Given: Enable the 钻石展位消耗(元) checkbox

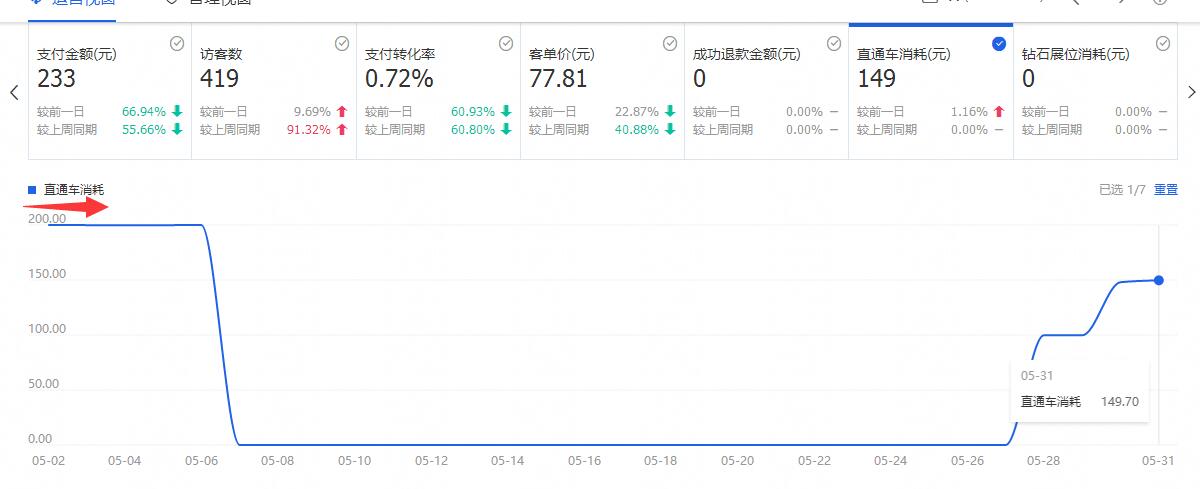Looking at the screenshot, I should tap(1162, 44).
